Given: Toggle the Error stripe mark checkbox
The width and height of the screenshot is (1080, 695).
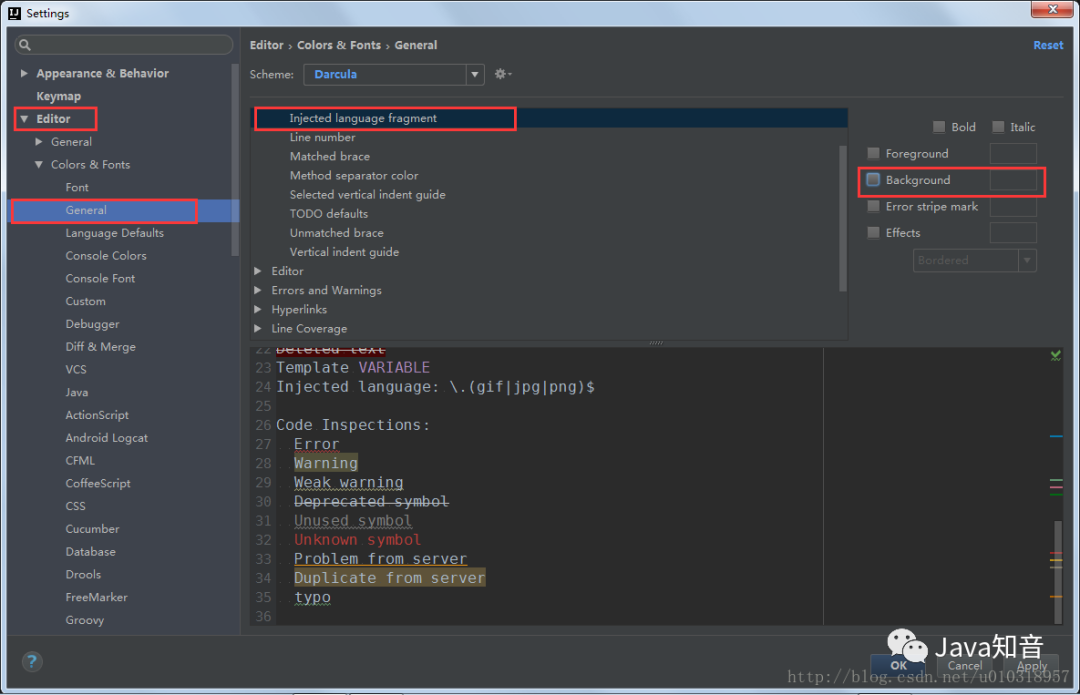Looking at the screenshot, I should pos(873,206).
